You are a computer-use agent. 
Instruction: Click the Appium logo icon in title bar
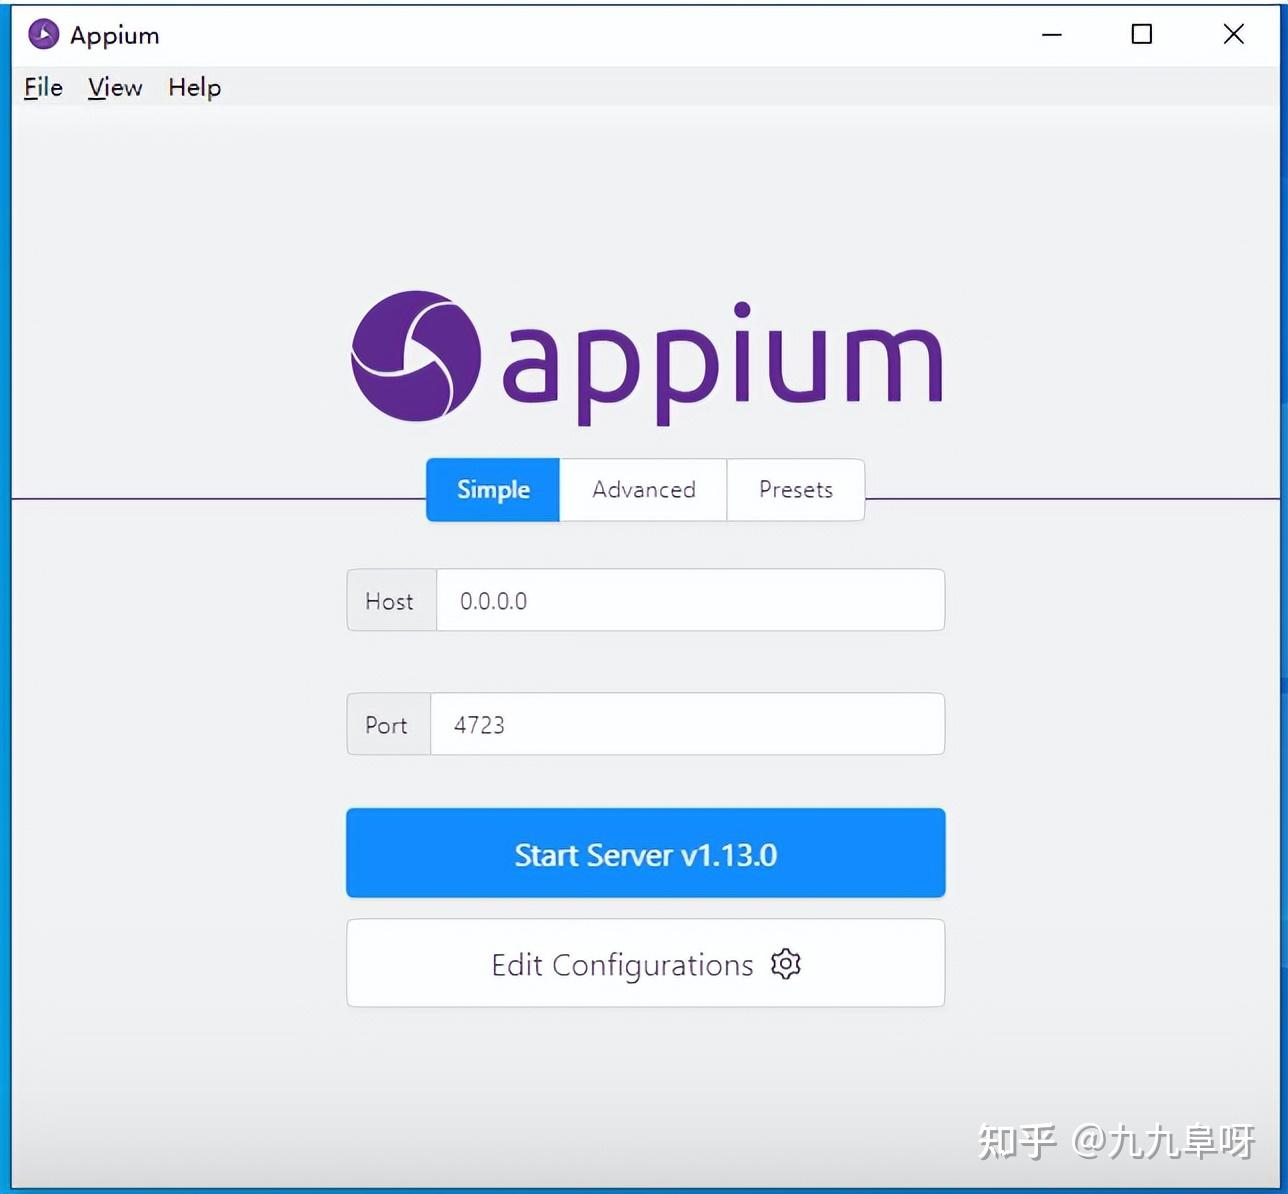tap(42, 34)
